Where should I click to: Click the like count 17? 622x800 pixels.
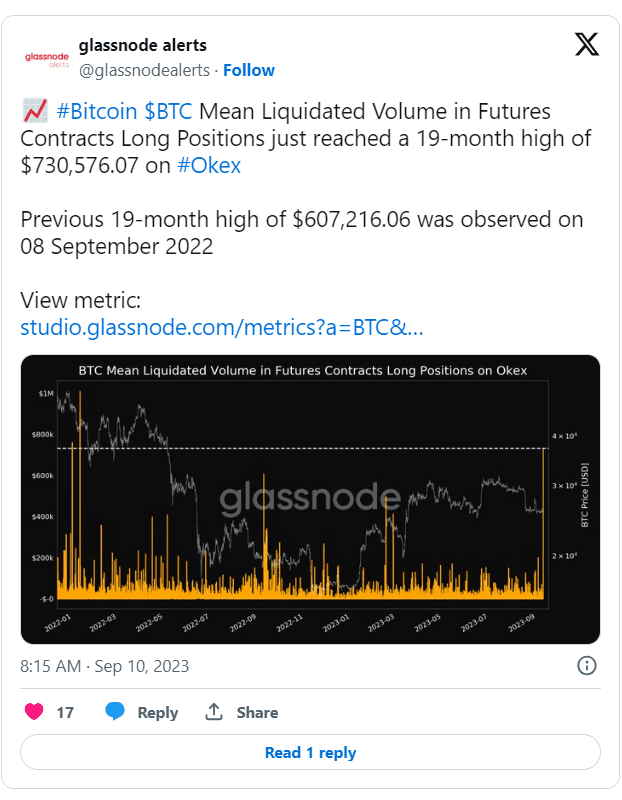(x=65, y=713)
